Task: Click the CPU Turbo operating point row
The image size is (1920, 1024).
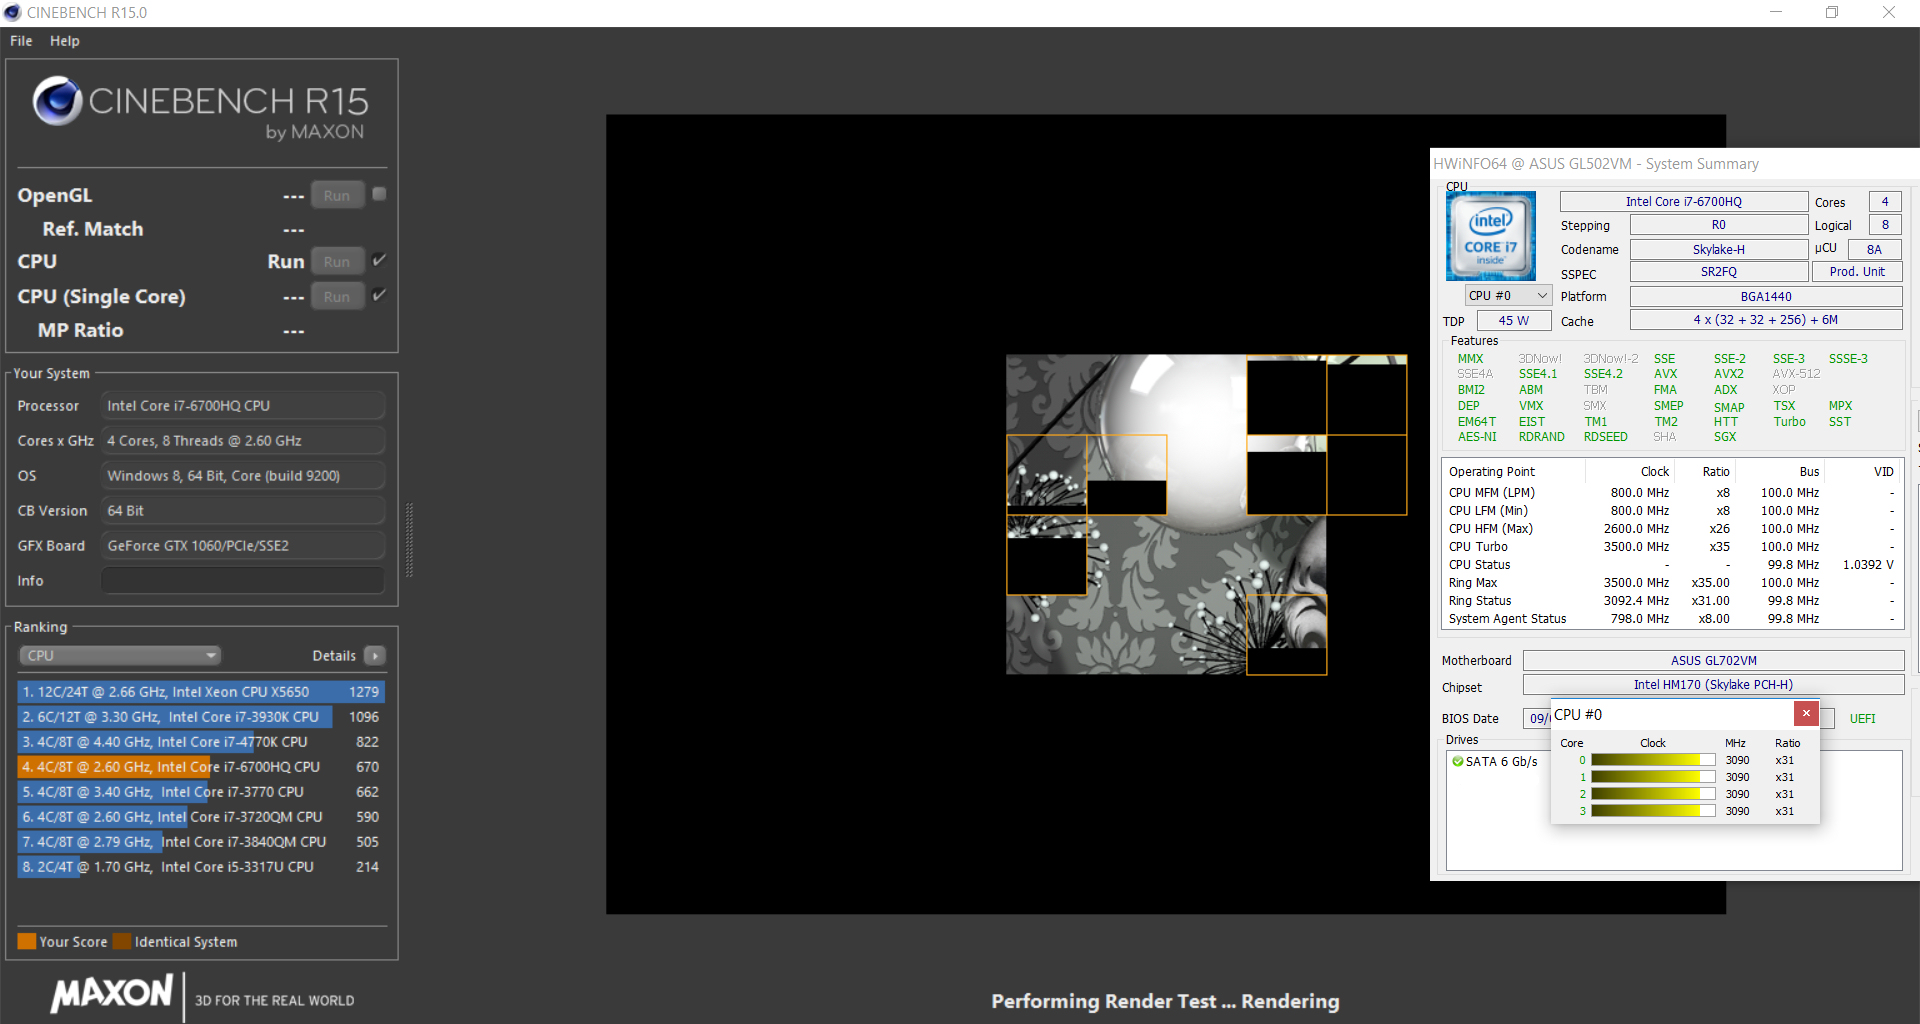Action: [x=1672, y=547]
